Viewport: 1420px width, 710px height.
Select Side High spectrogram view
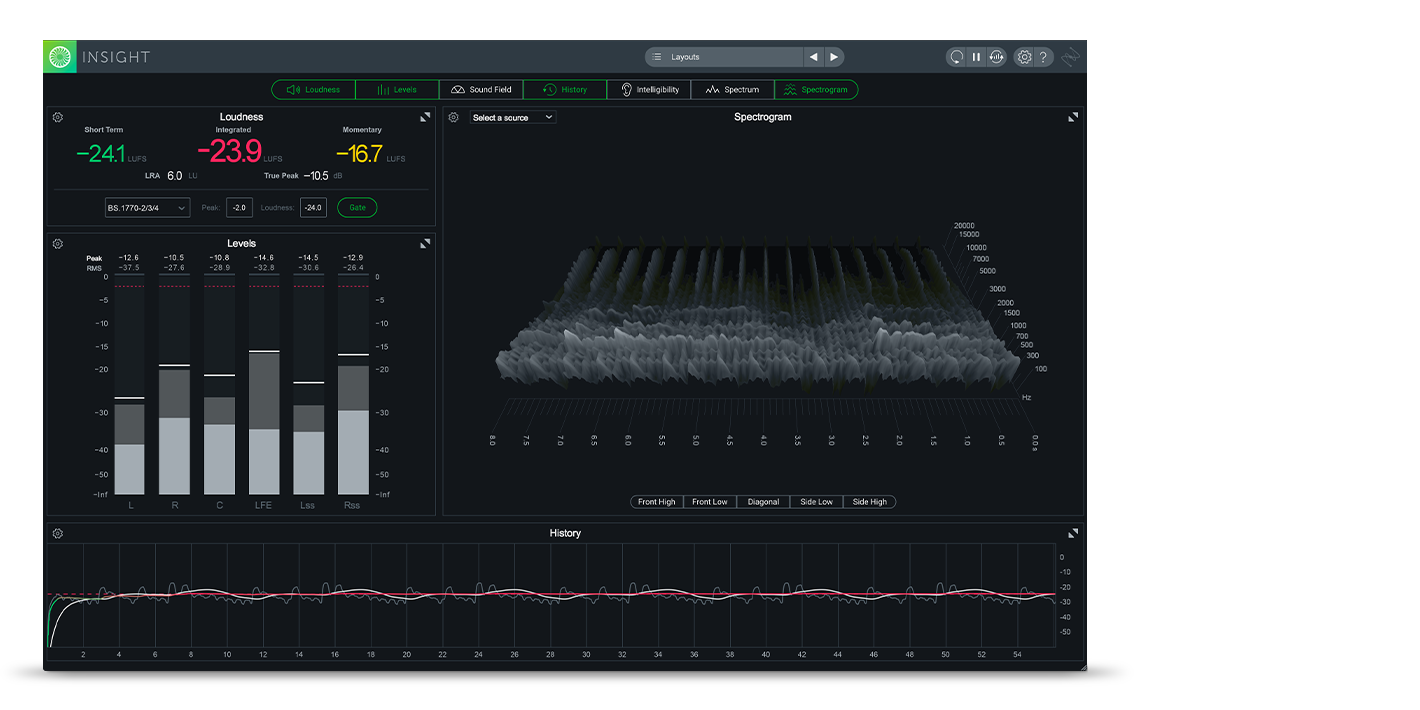pos(870,502)
